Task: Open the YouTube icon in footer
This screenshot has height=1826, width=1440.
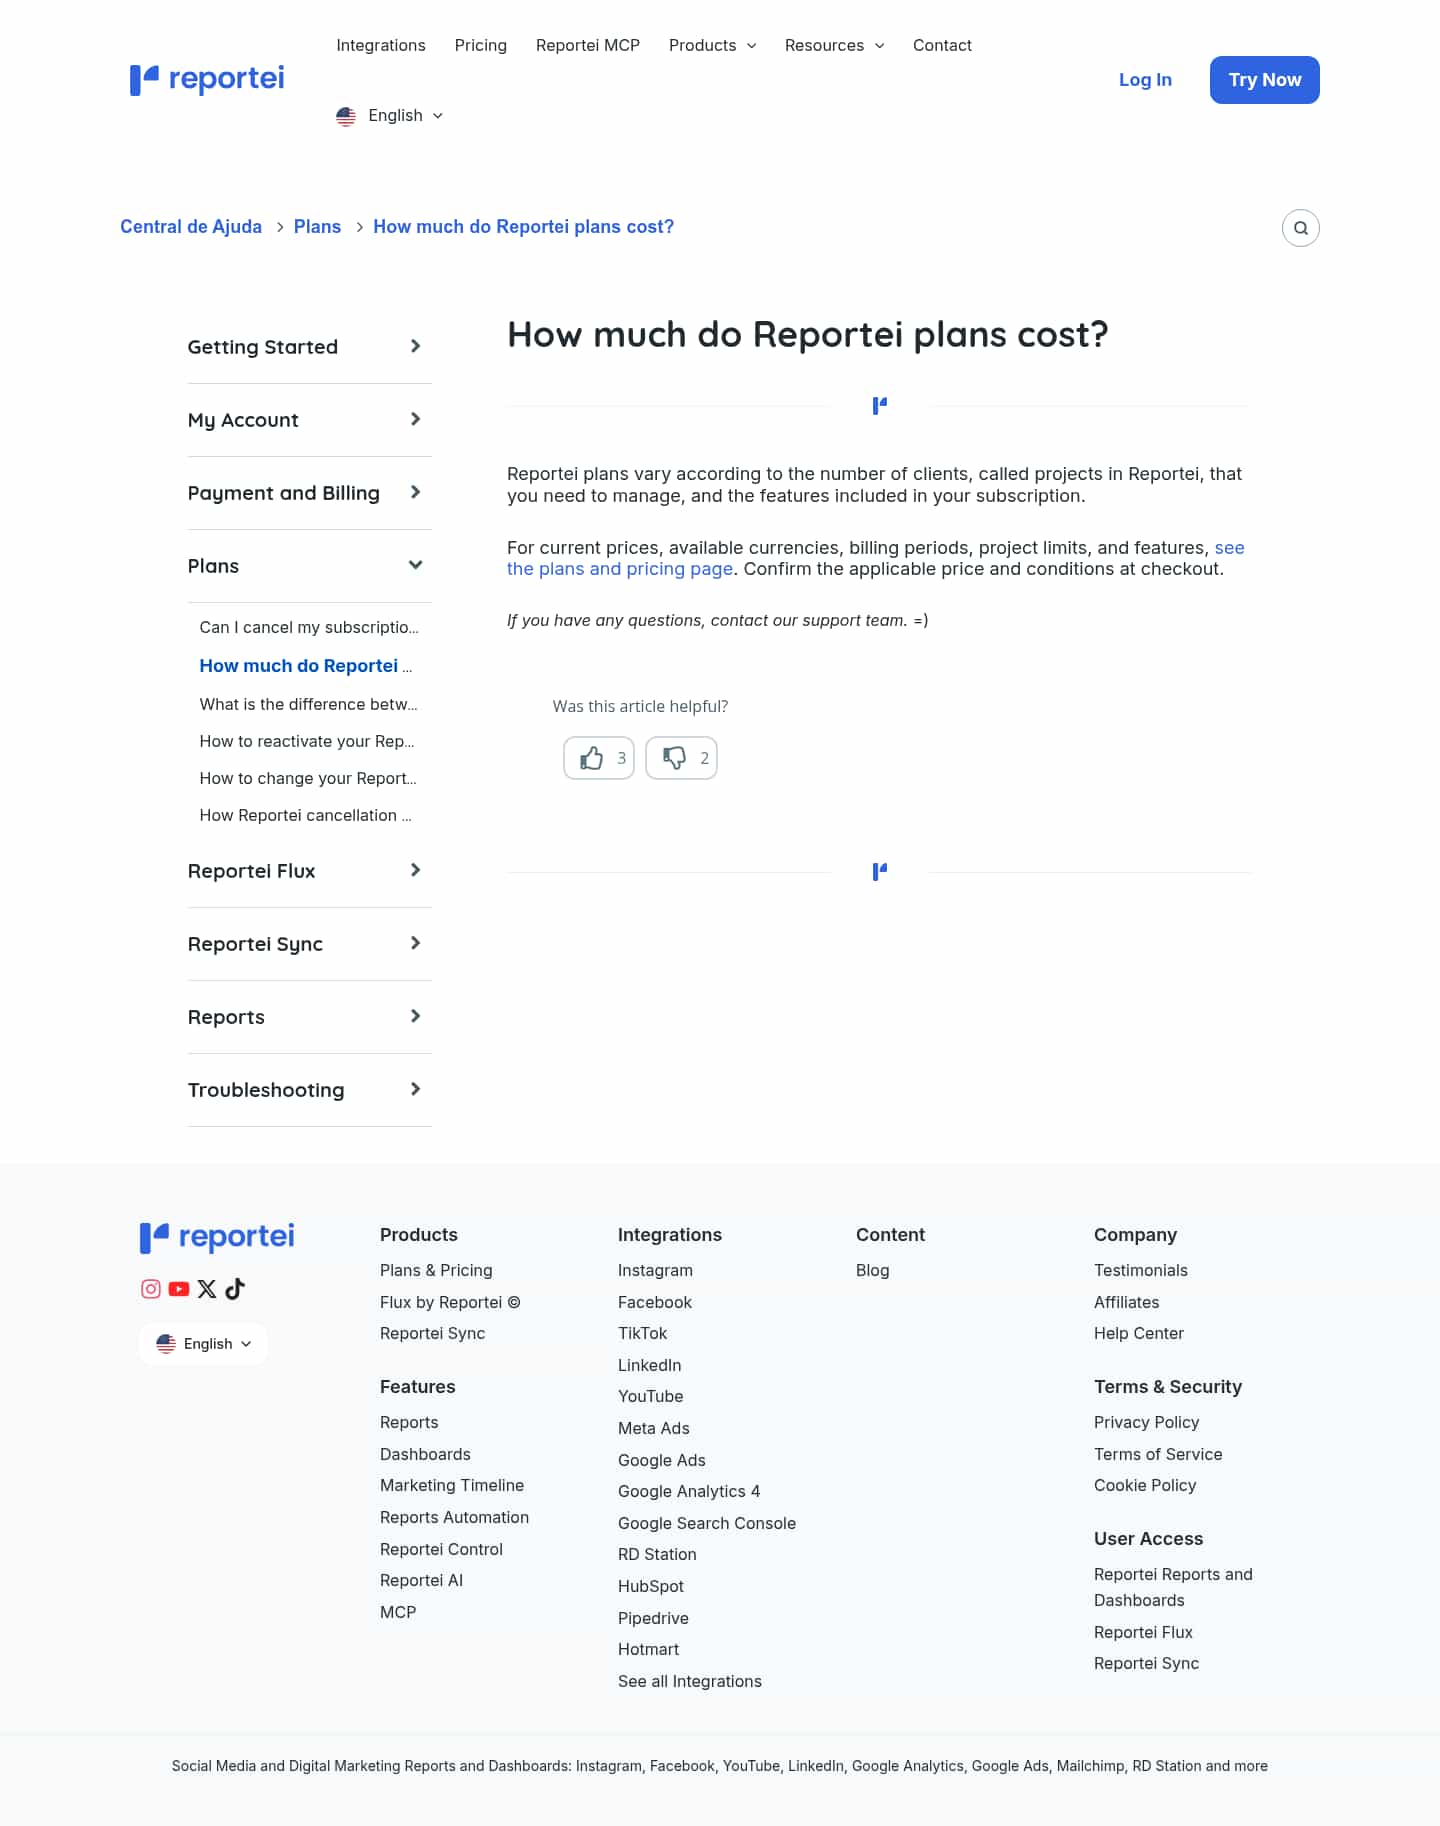Action: (x=179, y=1289)
